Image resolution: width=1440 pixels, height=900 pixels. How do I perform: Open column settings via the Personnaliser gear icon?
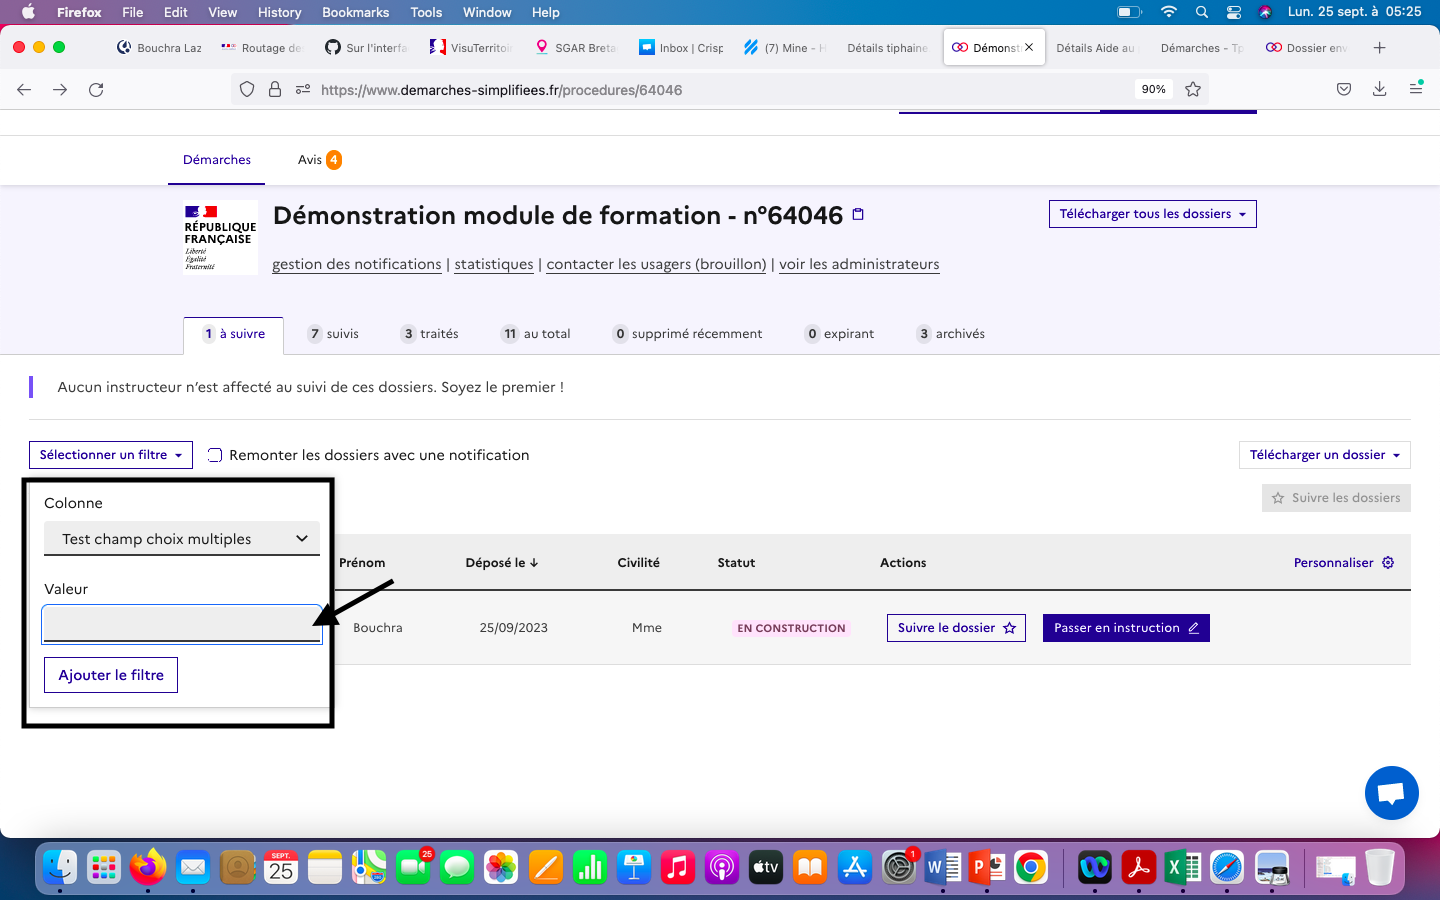(x=1388, y=562)
